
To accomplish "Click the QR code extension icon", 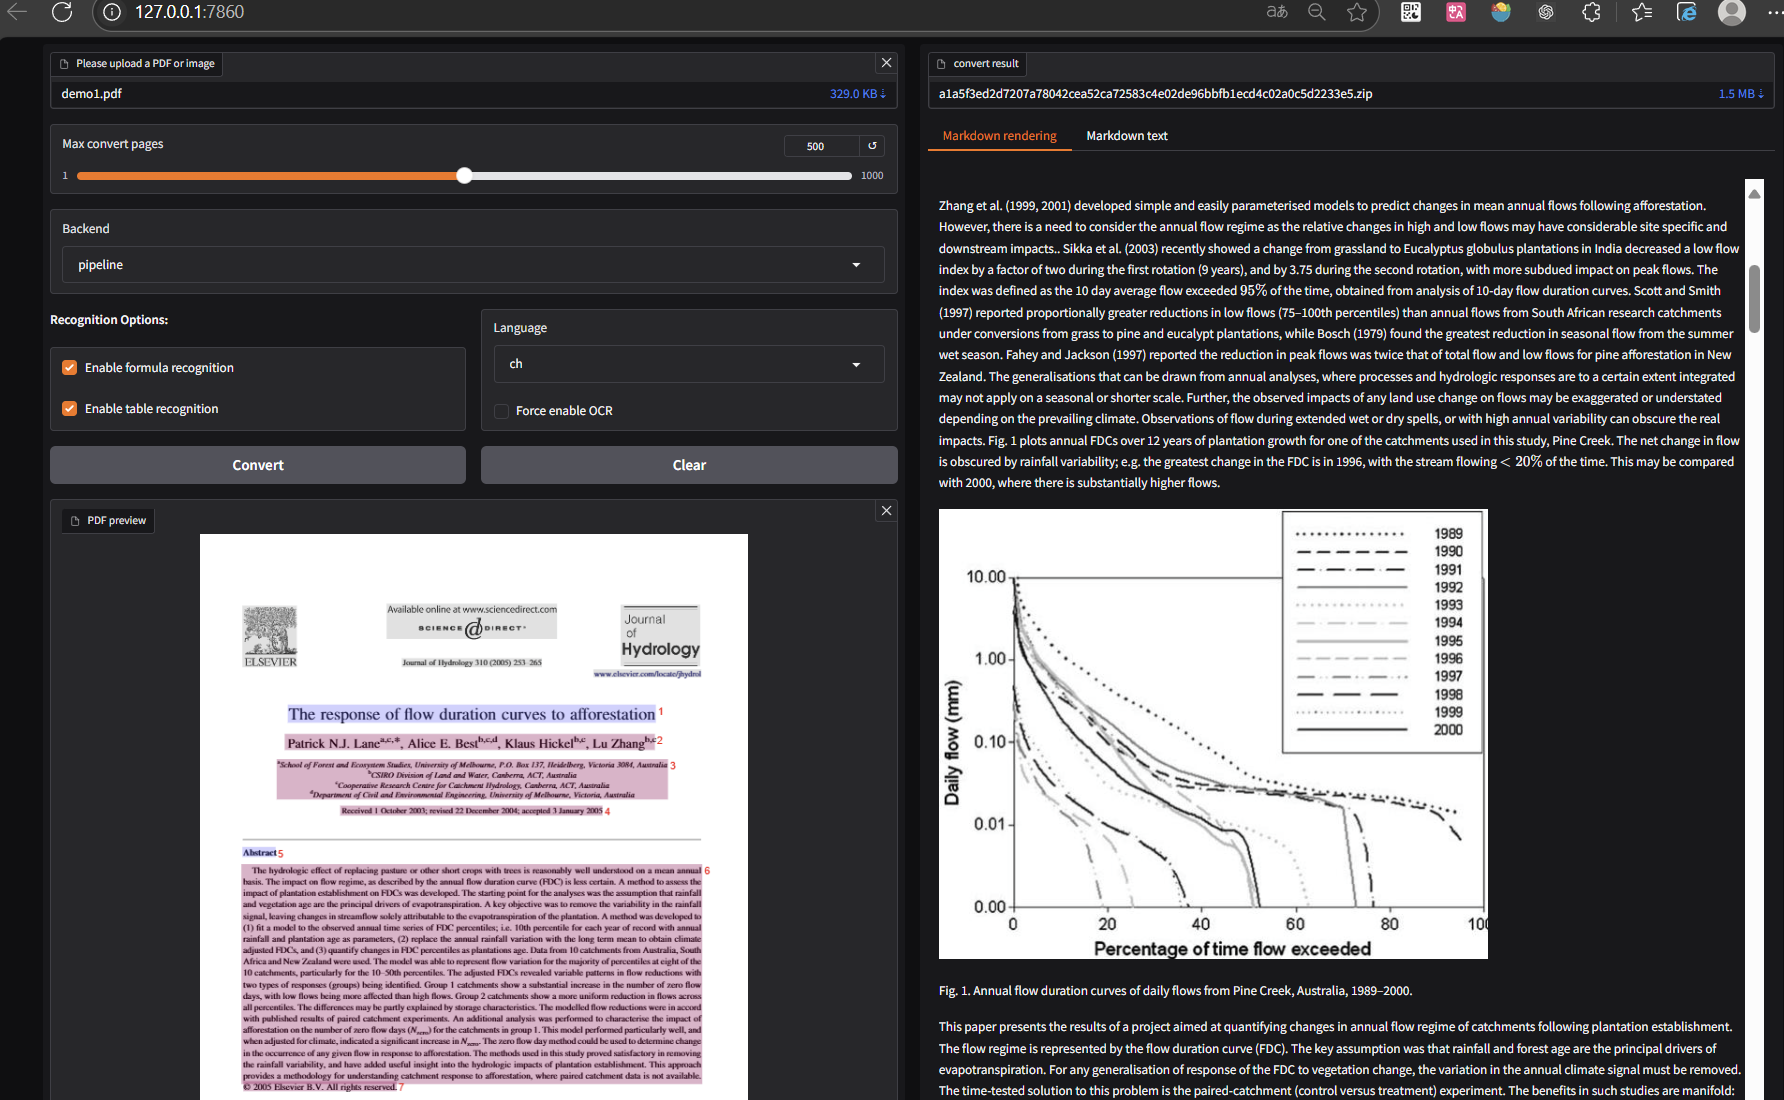I will pos(1410,12).
